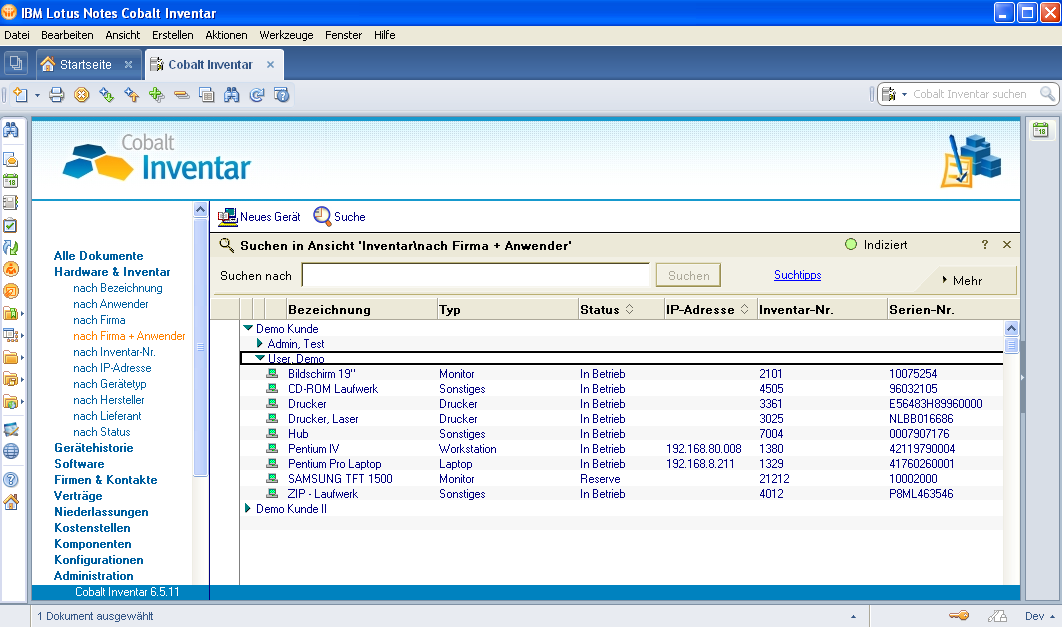Click the view scroll-up arrow
Screen dimensions: 1062x627
(x=1011, y=328)
